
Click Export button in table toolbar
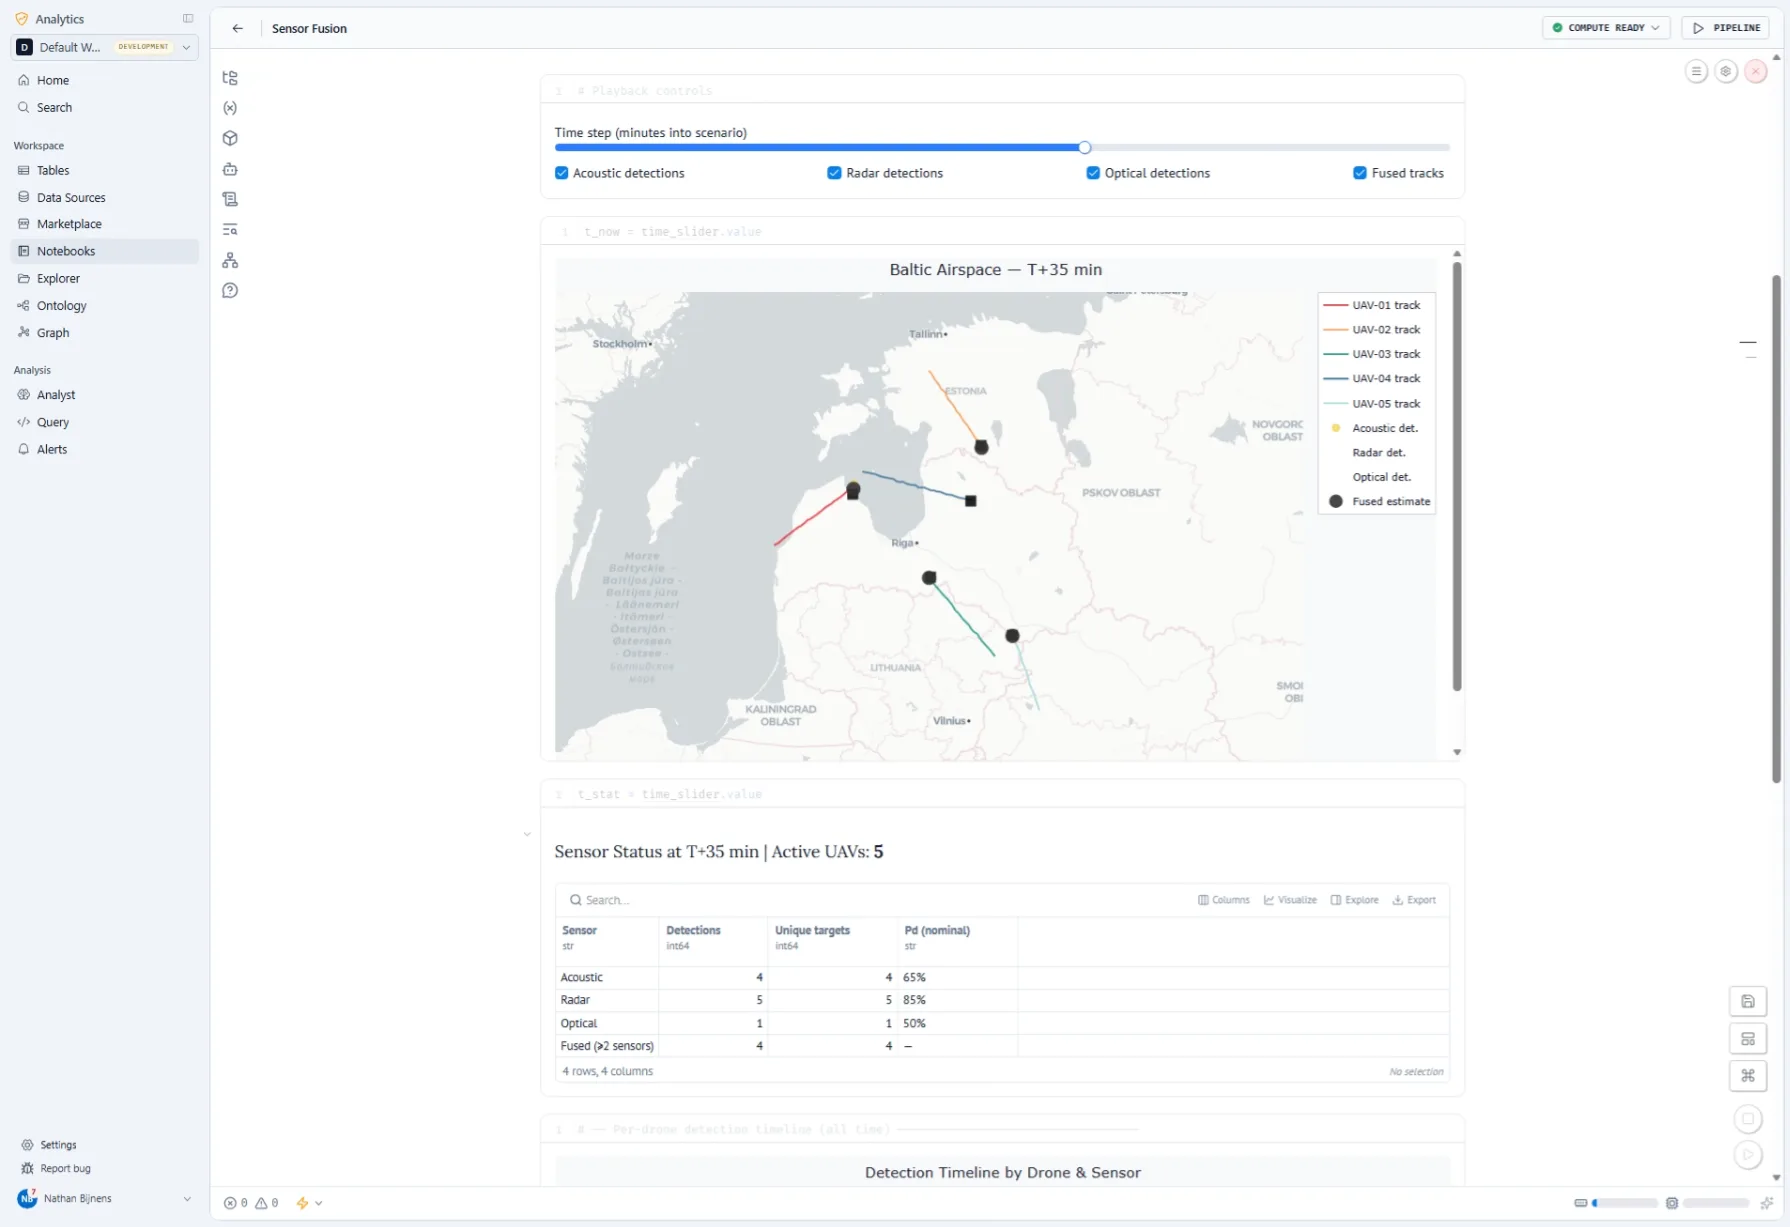[x=1414, y=900]
